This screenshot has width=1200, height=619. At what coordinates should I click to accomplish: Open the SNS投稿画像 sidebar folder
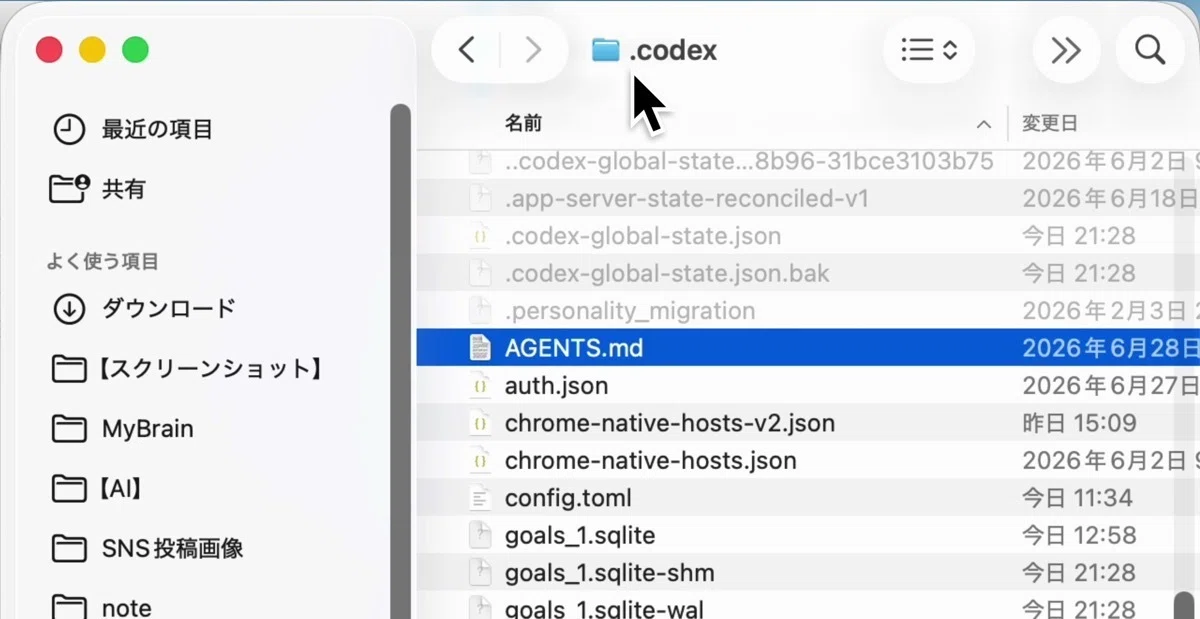(172, 548)
